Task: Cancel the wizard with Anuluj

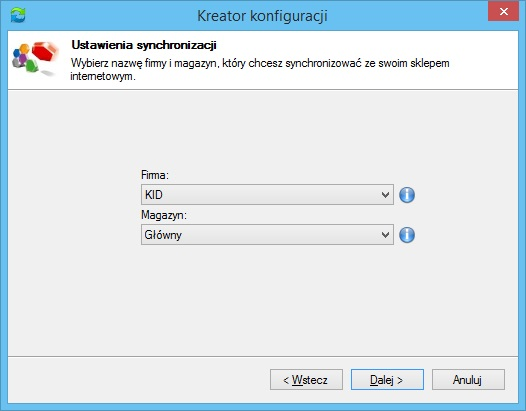Action: coord(468,380)
